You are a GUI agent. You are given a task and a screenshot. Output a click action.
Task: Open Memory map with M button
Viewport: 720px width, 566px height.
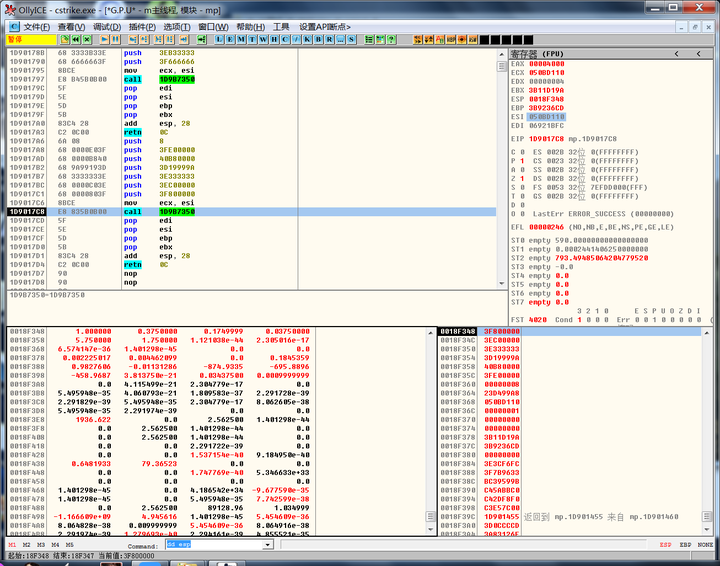[242, 39]
